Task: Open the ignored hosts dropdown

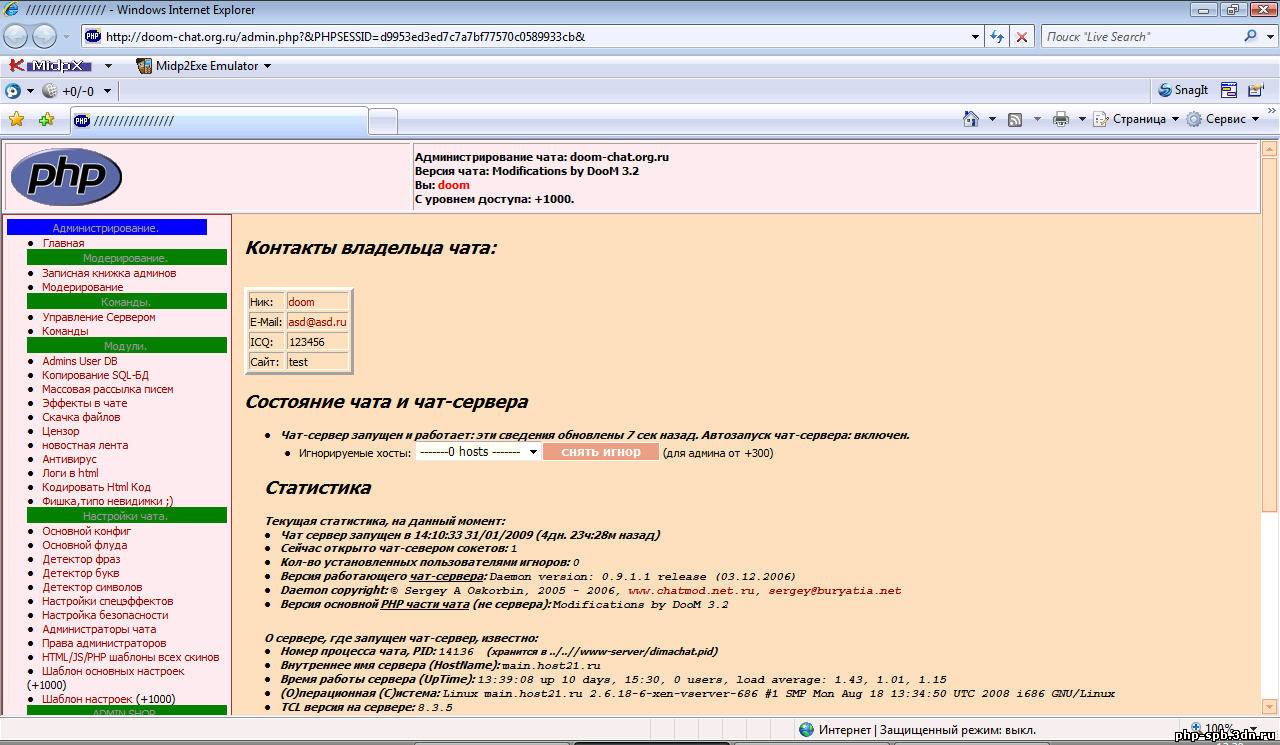Action: [x=479, y=452]
